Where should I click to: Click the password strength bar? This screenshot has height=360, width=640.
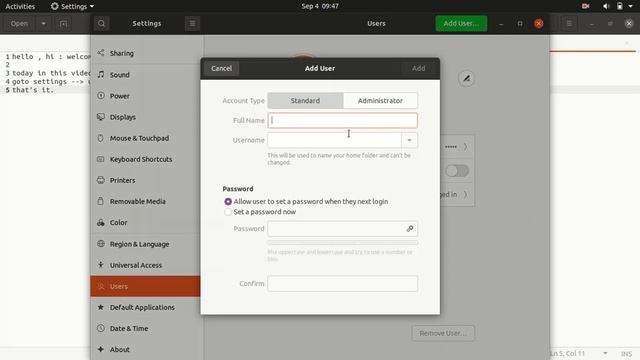pos(342,242)
